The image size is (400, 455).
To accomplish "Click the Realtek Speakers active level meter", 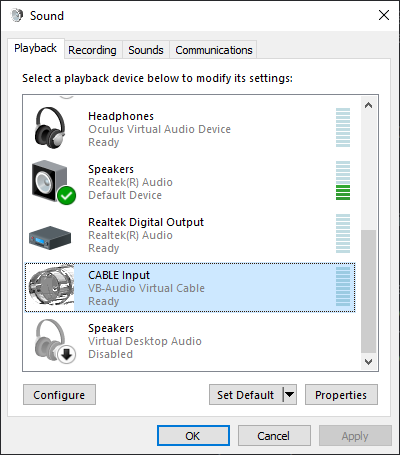I will tap(343, 180).
